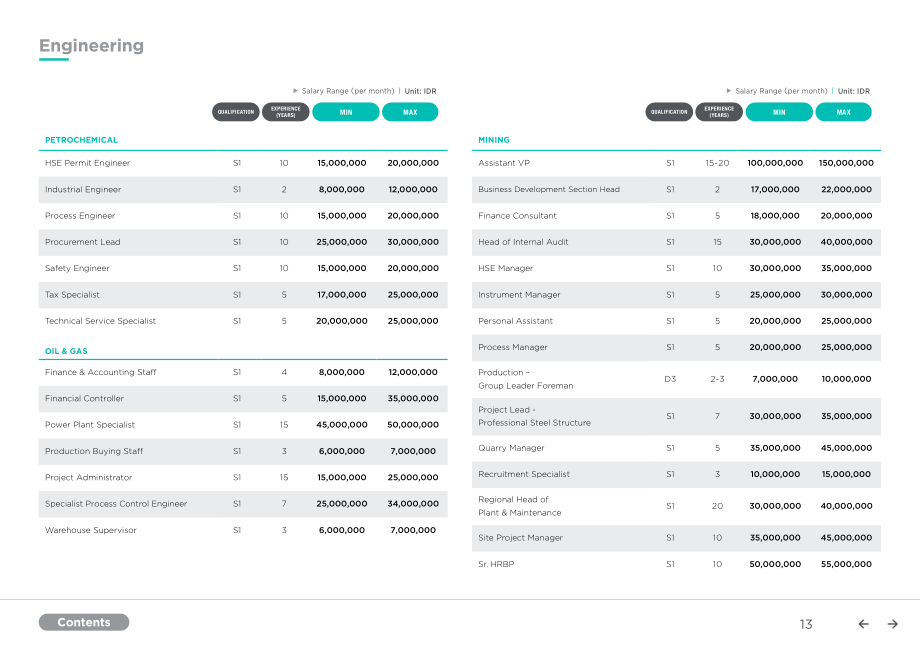Click the page number 13
The height and width of the screenshot is (651, 920).
point(806,624)
